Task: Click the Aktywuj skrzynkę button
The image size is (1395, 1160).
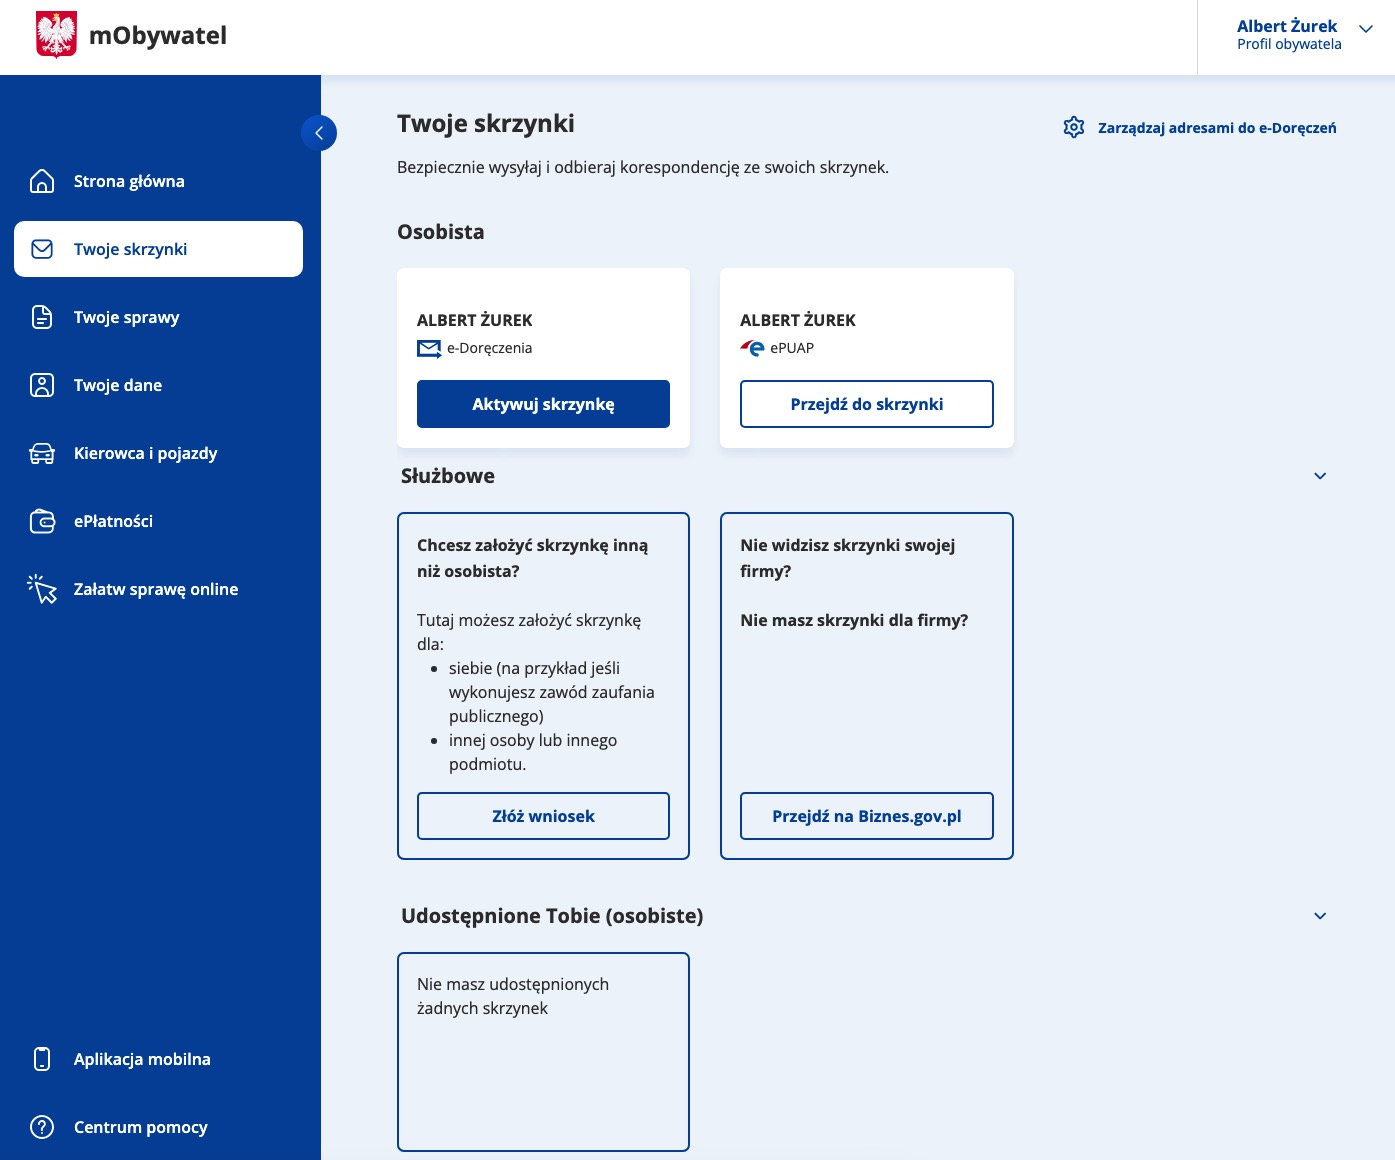Action: pos(543,404)
